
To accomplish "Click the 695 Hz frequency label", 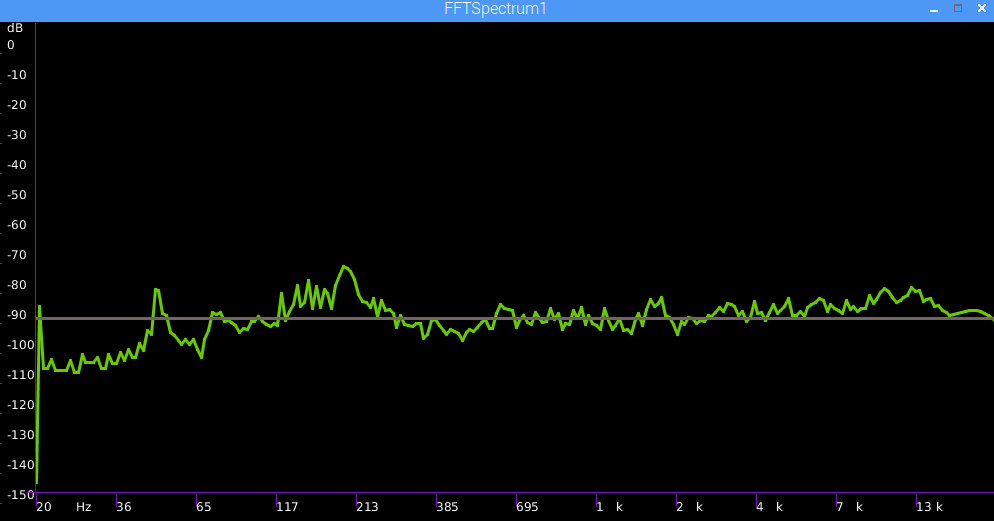I will (x=527, y=507).
